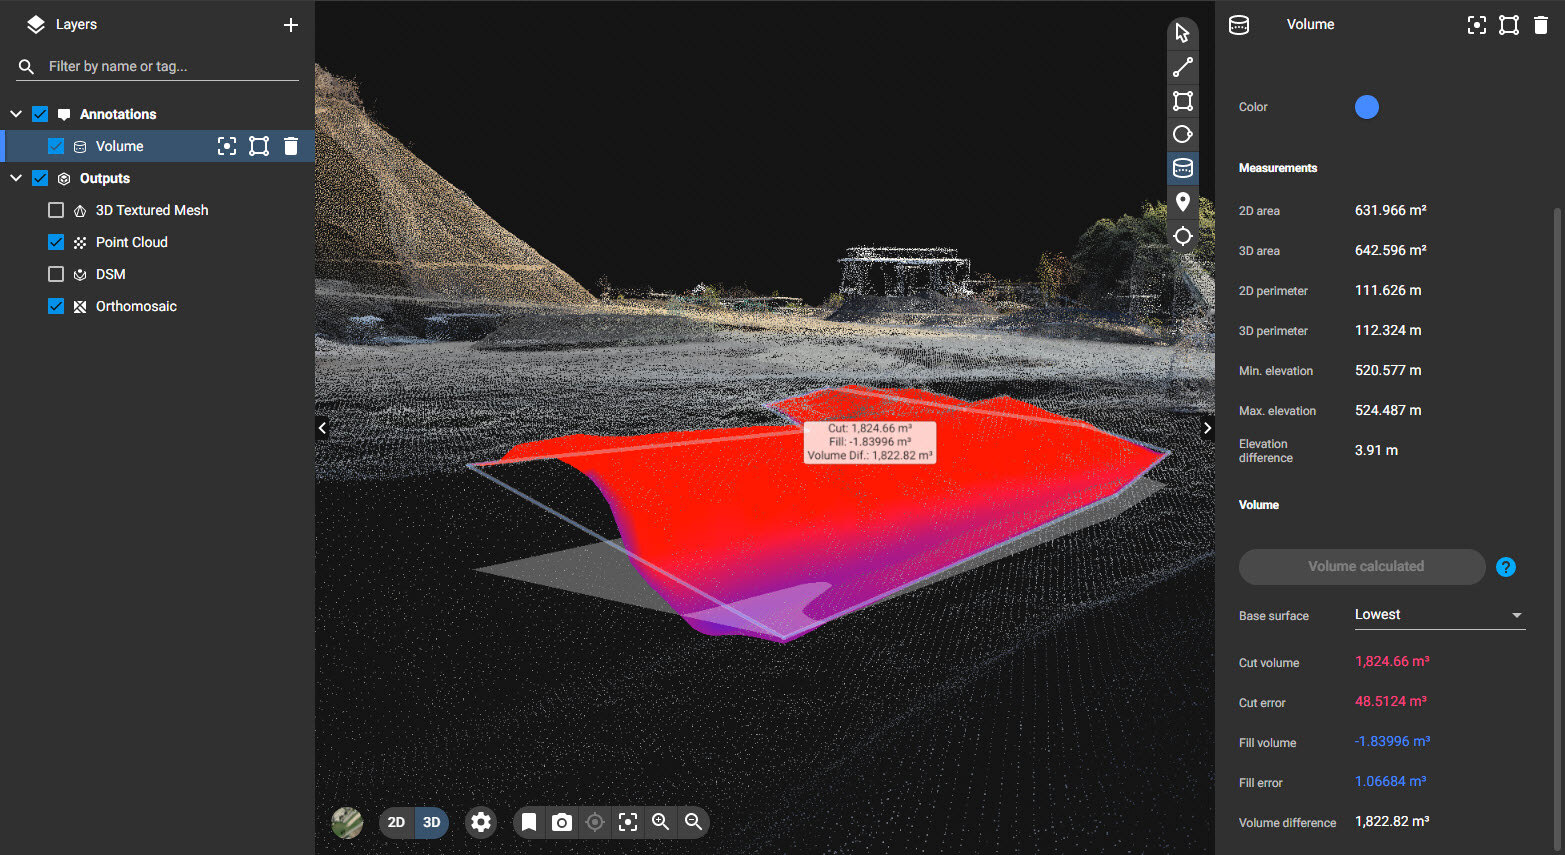Image resolution: width=1565 pixels, height=855 pixels.
Task: Delete the Volume annotation in layers list
Action: (291, 146)
